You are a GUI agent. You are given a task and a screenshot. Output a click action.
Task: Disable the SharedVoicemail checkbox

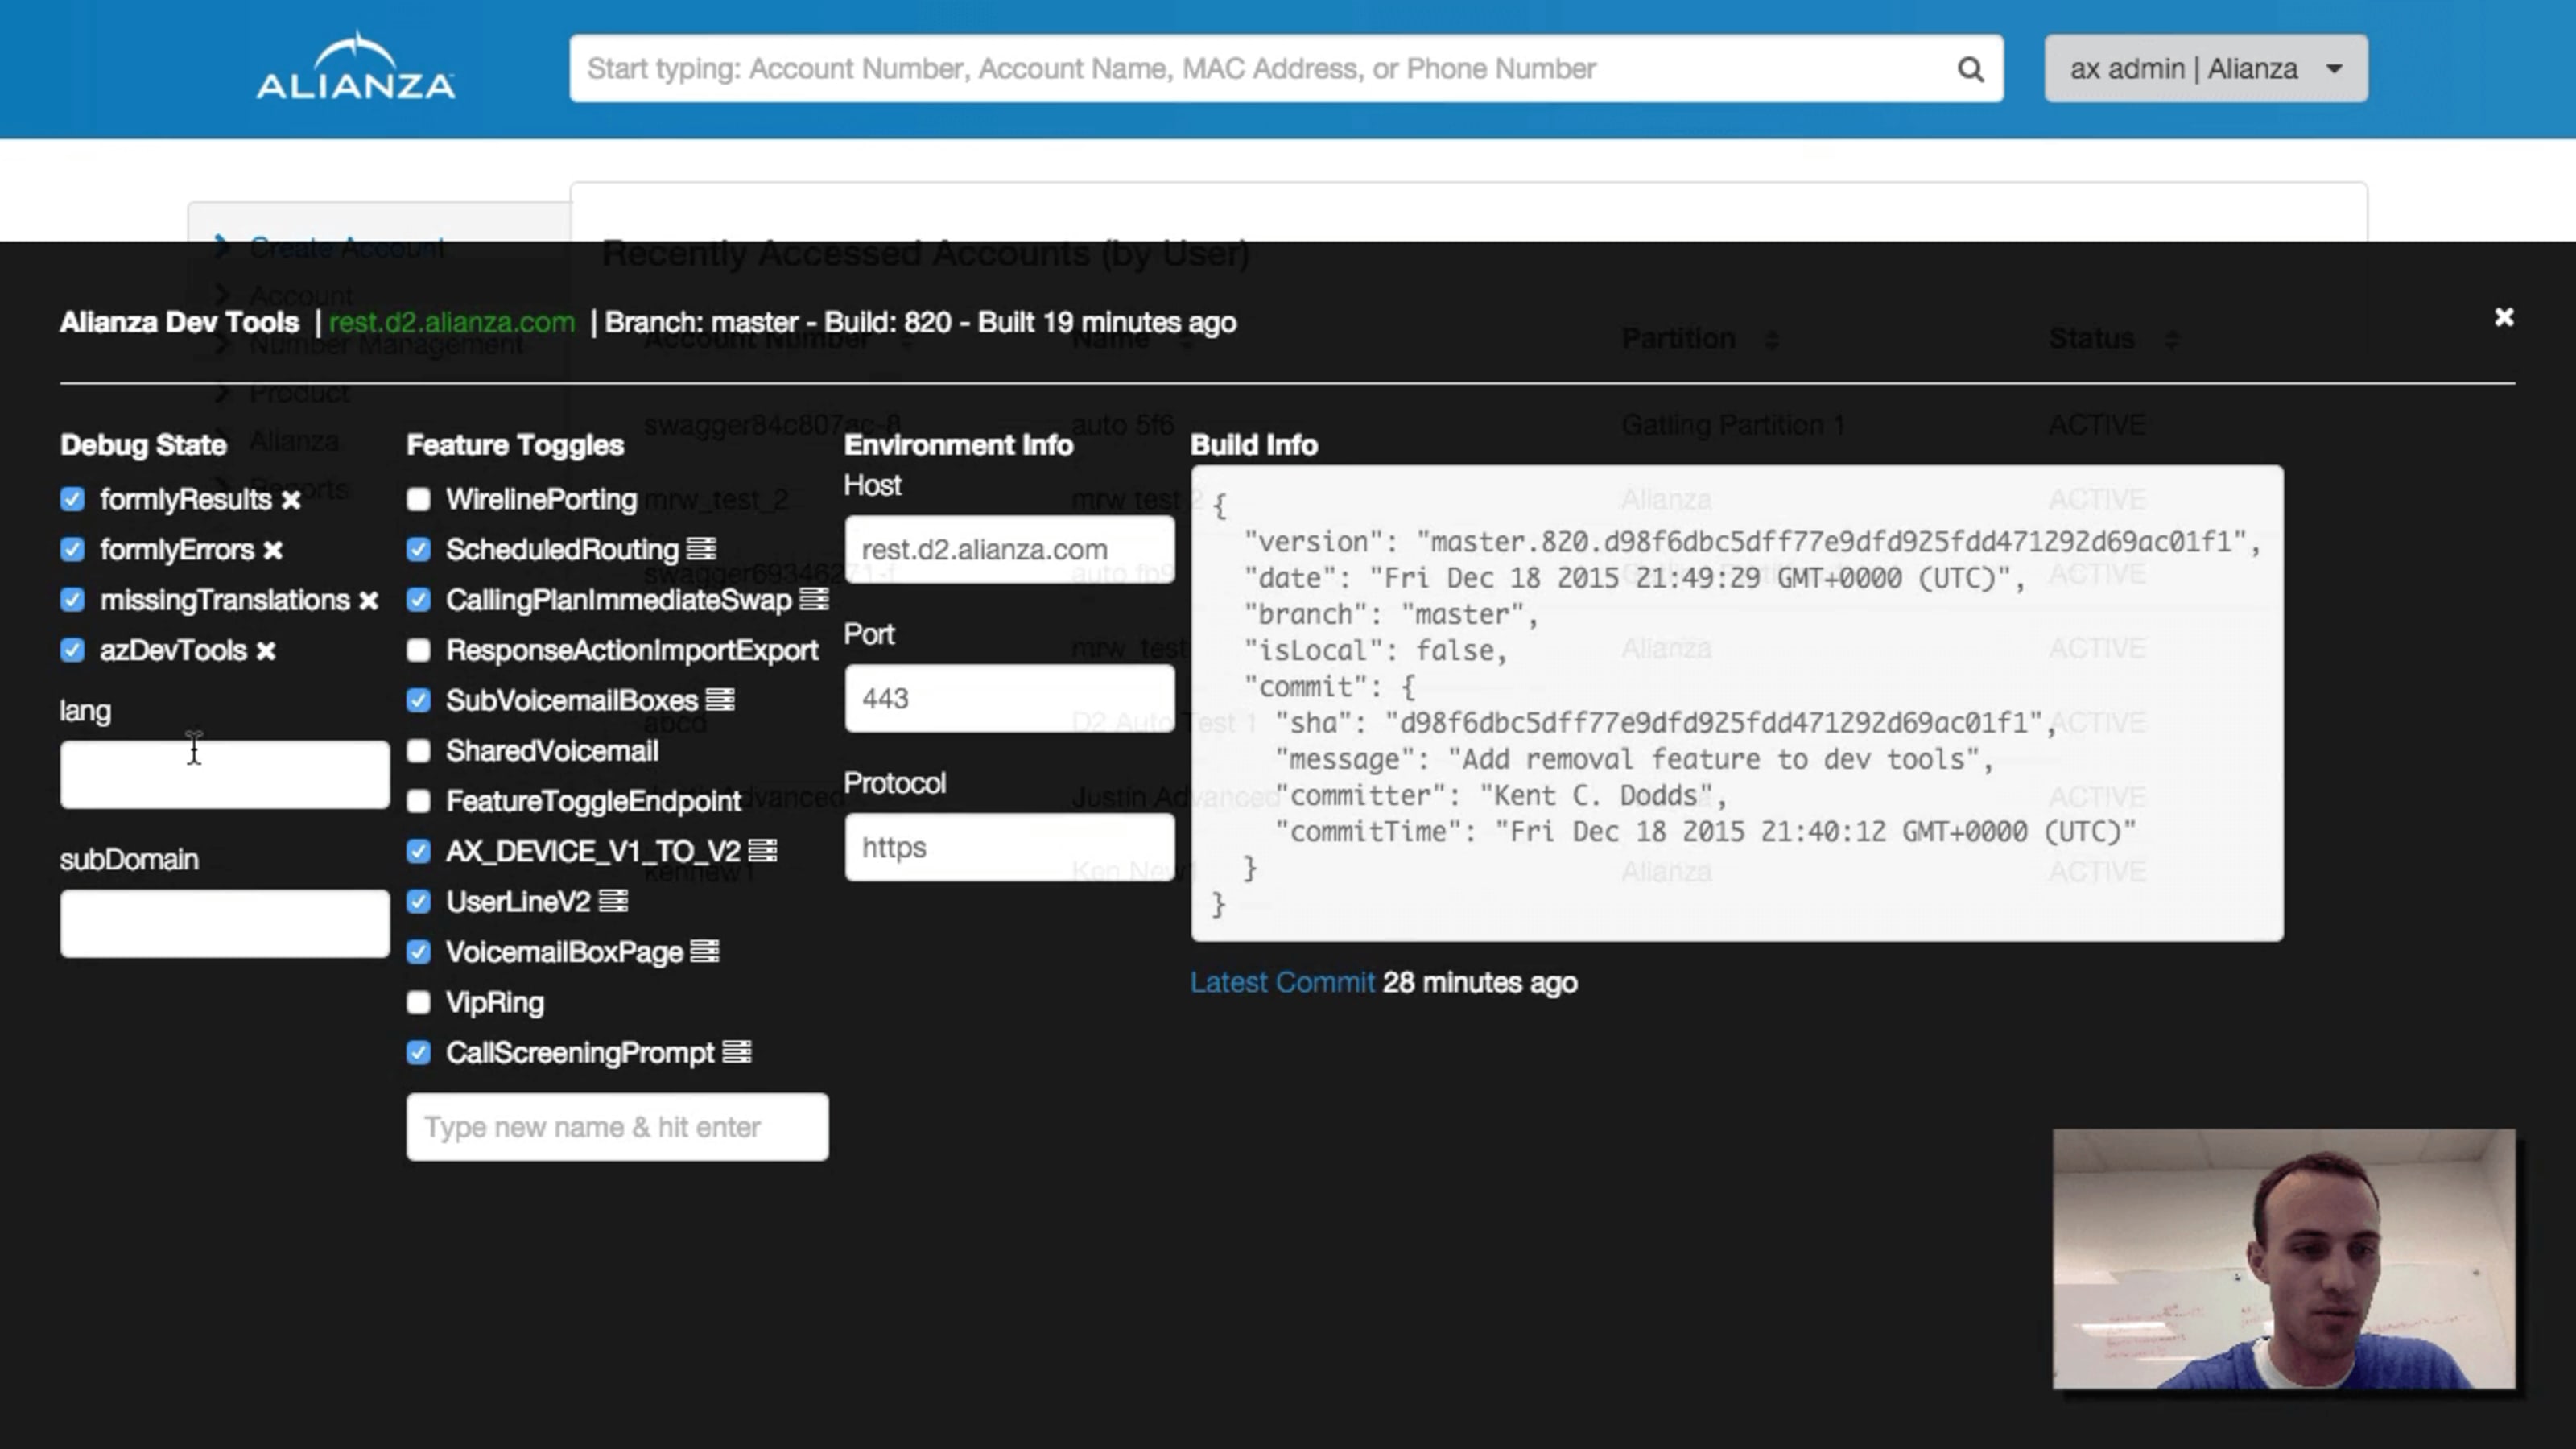[x=419, y=750]
